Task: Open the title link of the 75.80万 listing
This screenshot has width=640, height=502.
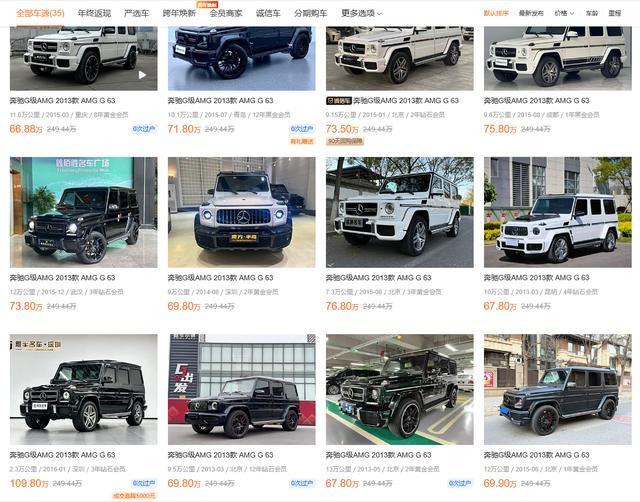Action: (x=536, y=100)
